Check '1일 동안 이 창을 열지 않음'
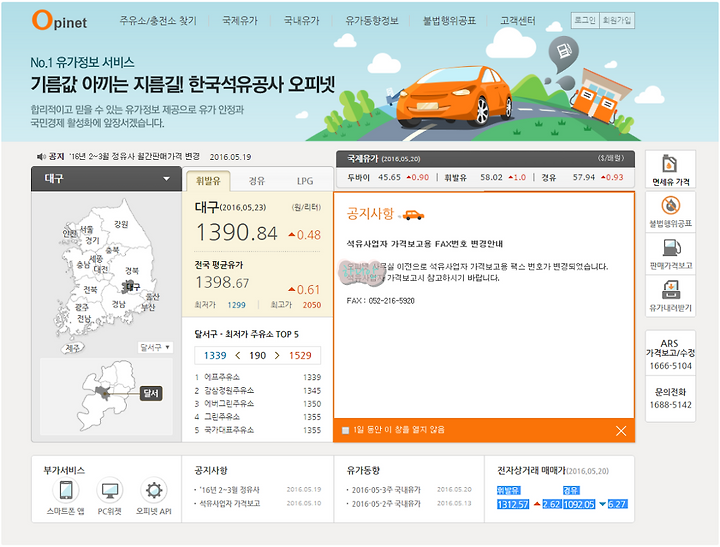The image size is (720, 547). [x=345, y=430]
